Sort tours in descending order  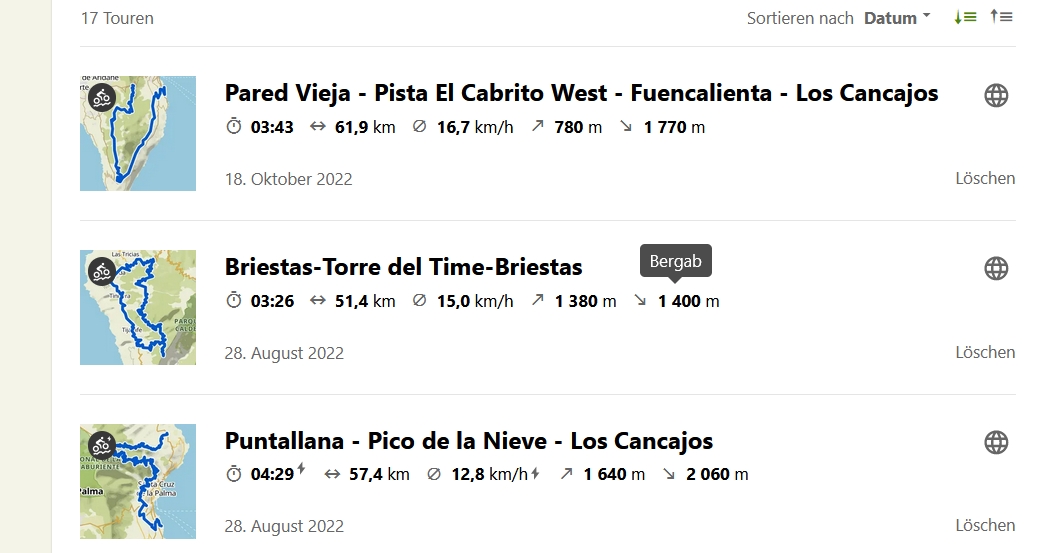click(965, 18)
